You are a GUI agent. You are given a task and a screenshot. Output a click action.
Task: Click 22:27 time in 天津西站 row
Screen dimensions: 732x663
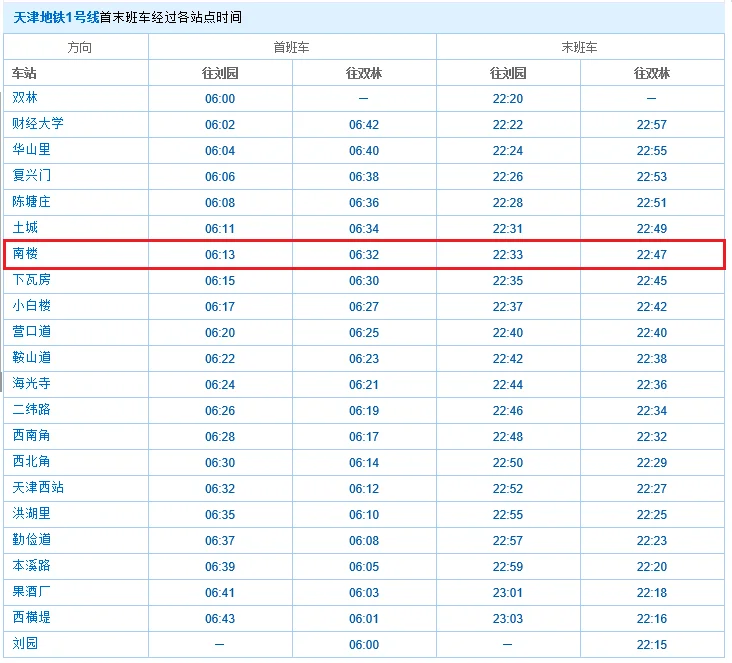coord(652,489)
